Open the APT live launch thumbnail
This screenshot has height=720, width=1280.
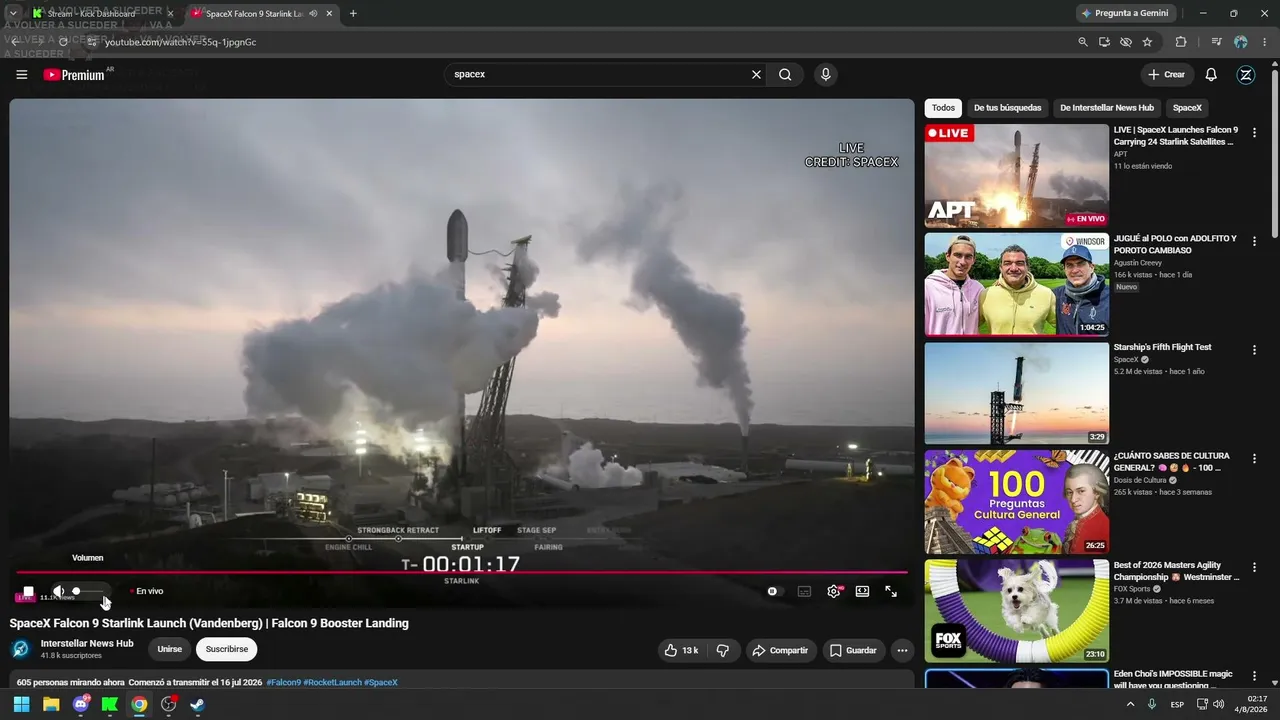tap(1016, 175)
